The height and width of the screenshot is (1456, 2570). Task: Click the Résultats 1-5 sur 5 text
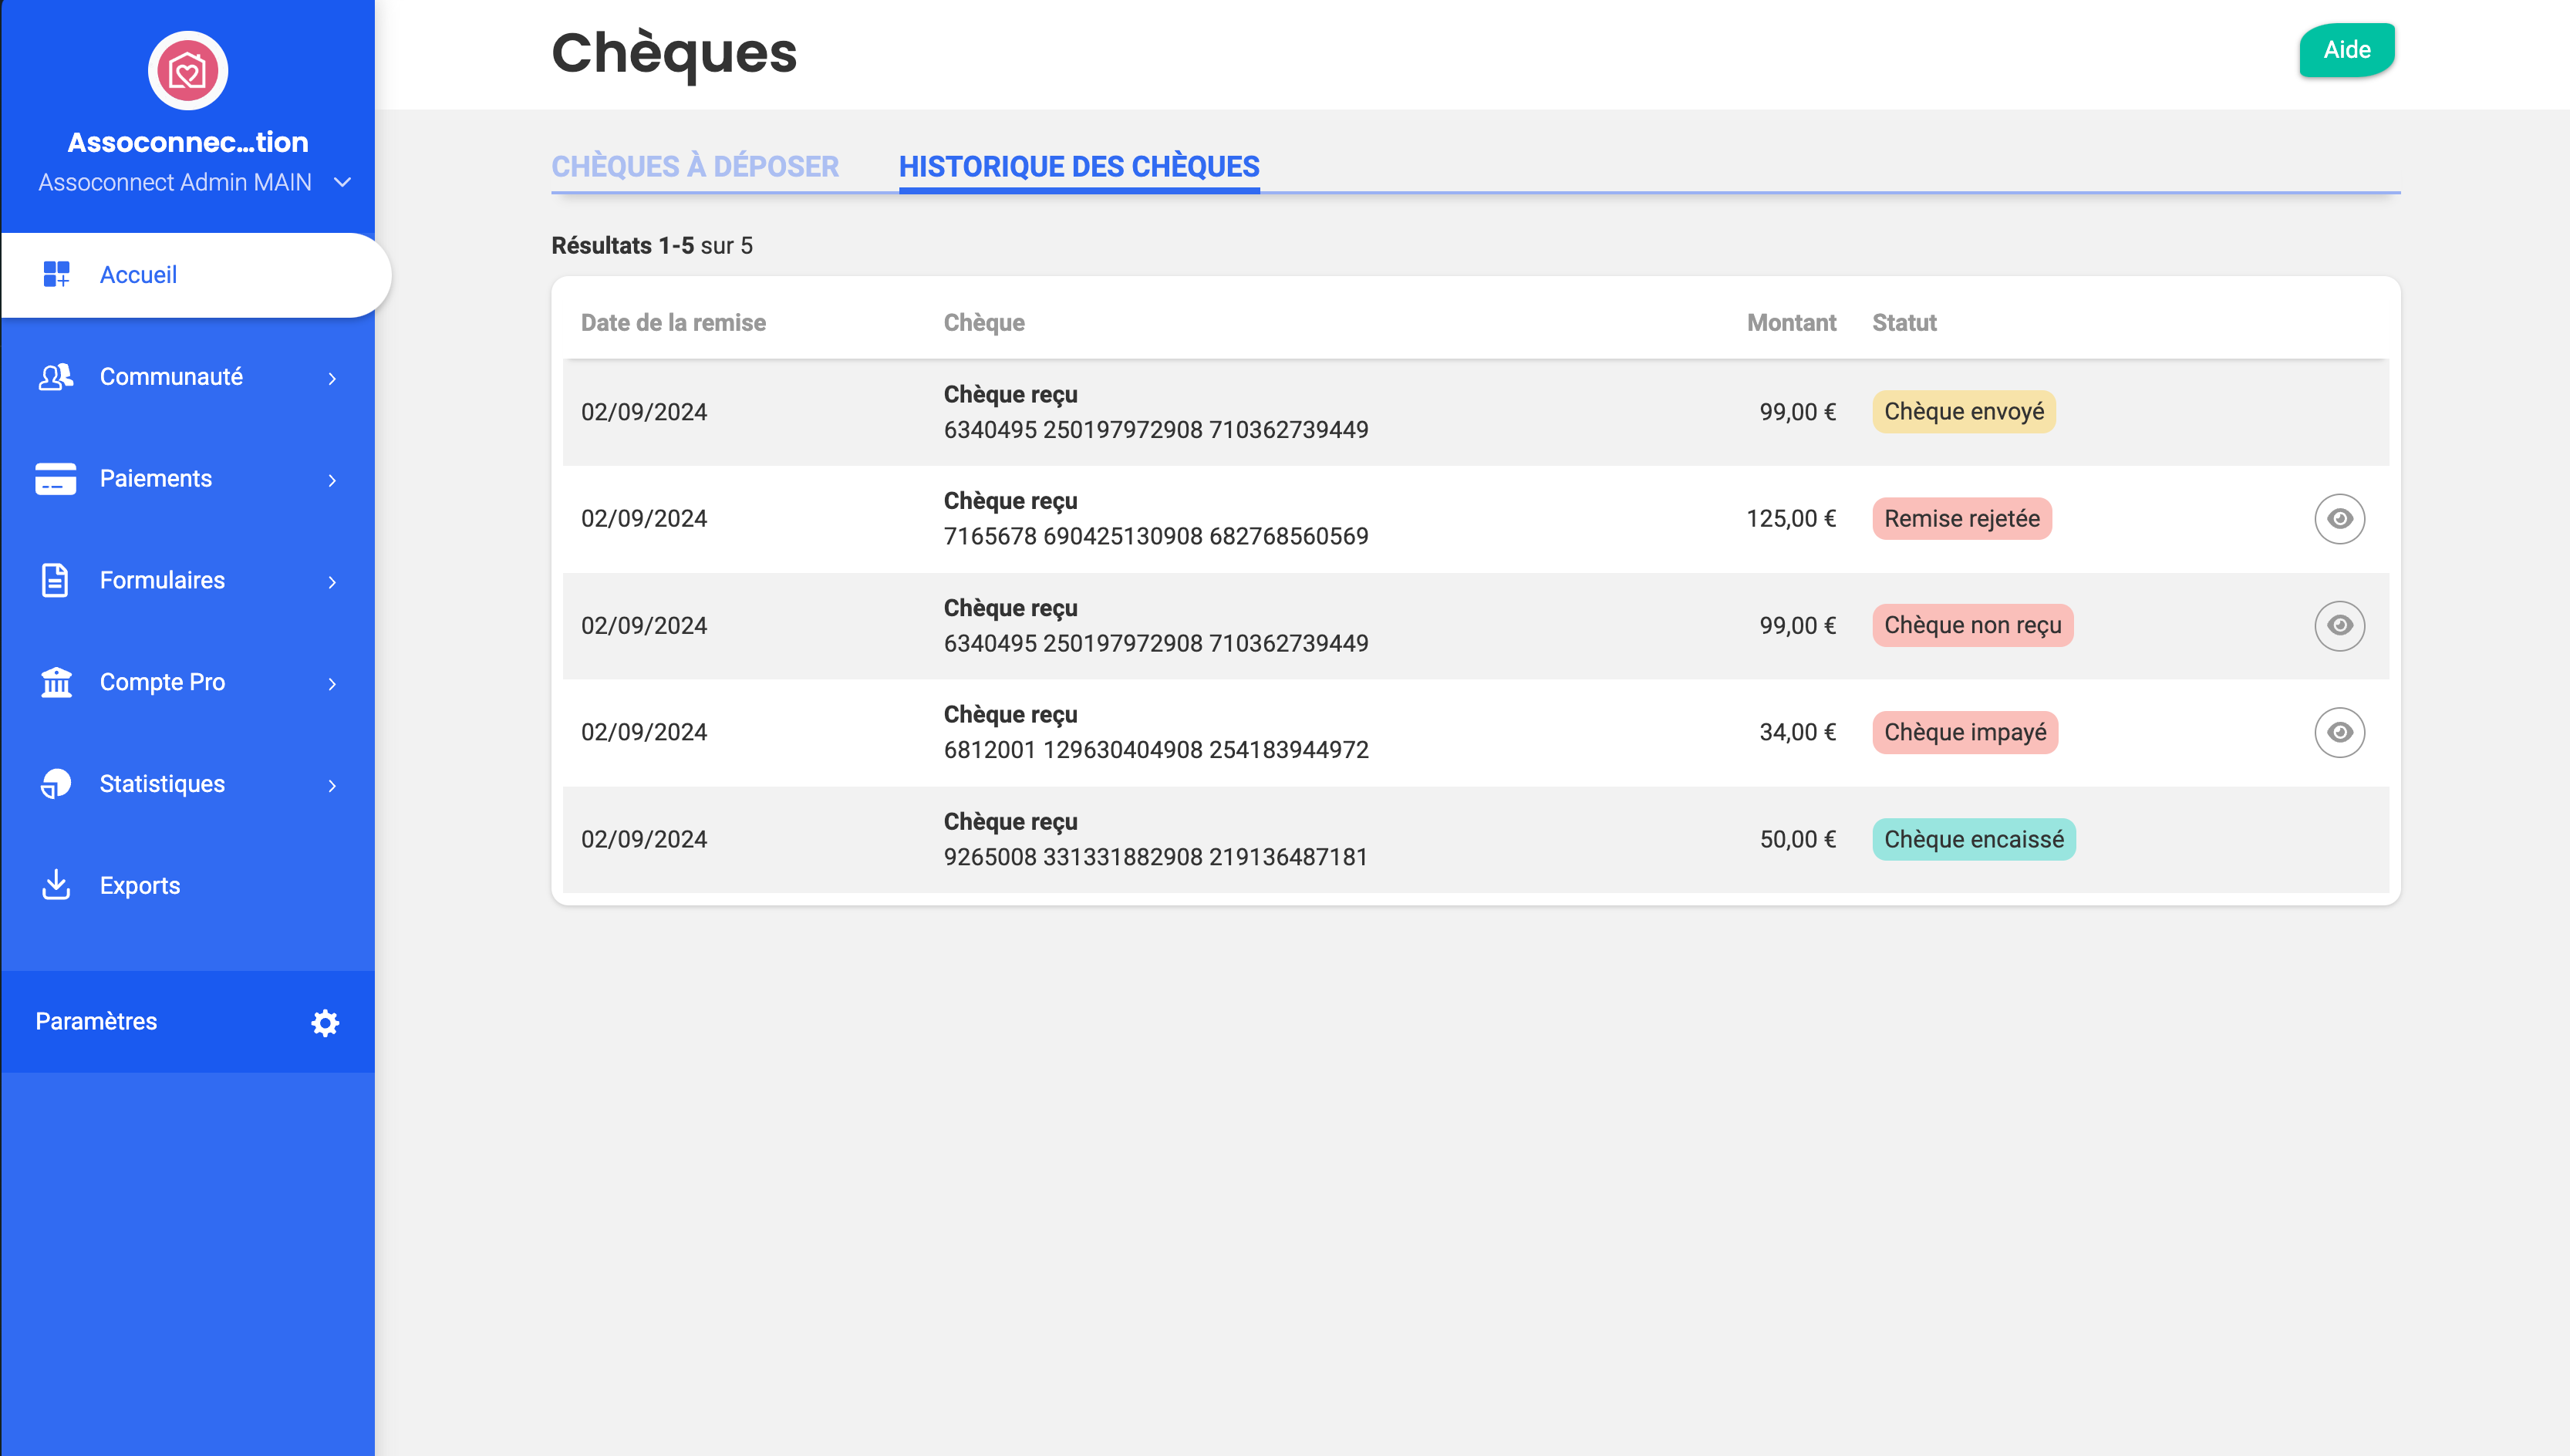[652, 246]
